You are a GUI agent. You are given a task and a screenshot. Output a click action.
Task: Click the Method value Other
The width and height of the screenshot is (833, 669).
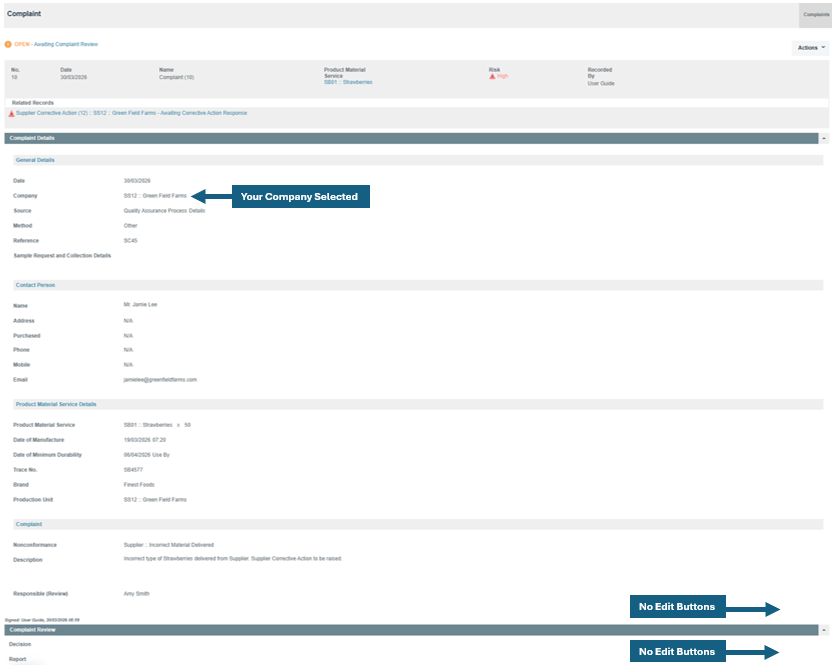point(130,226)
